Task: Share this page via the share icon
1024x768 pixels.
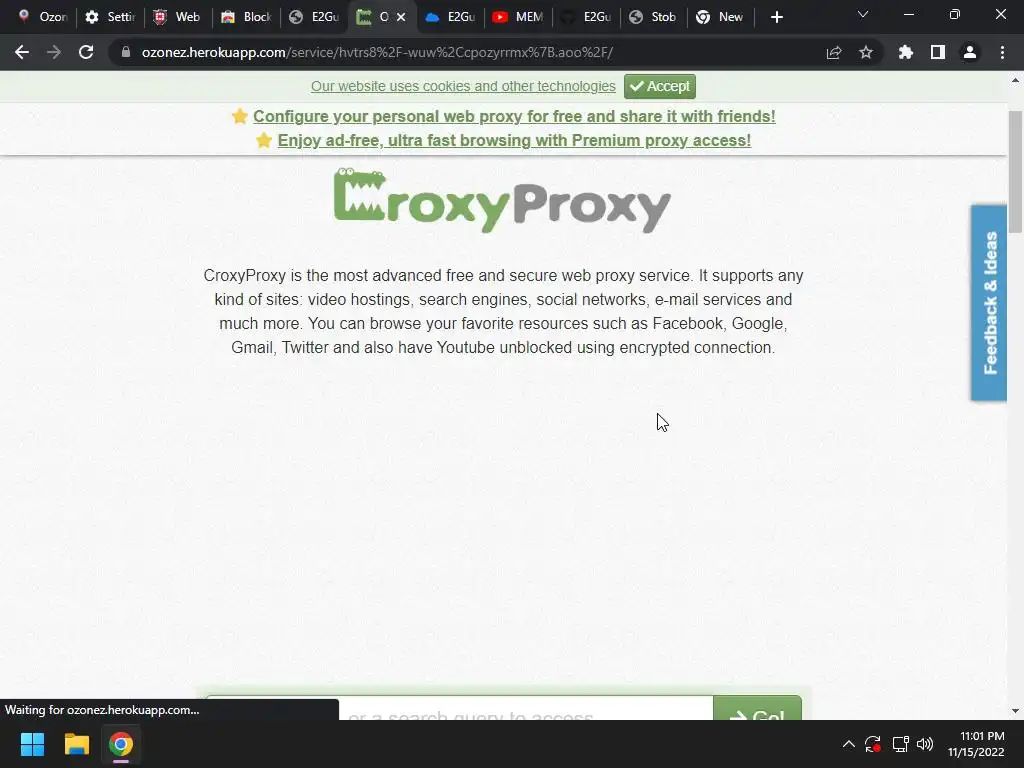Action: pyautogui.click(x=833, y=52)
